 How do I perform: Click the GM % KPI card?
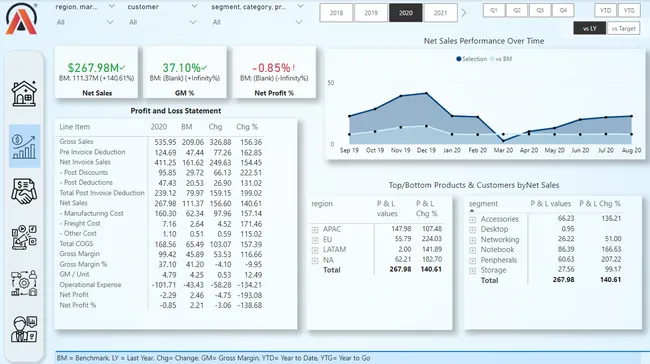[x=184, y=72]
